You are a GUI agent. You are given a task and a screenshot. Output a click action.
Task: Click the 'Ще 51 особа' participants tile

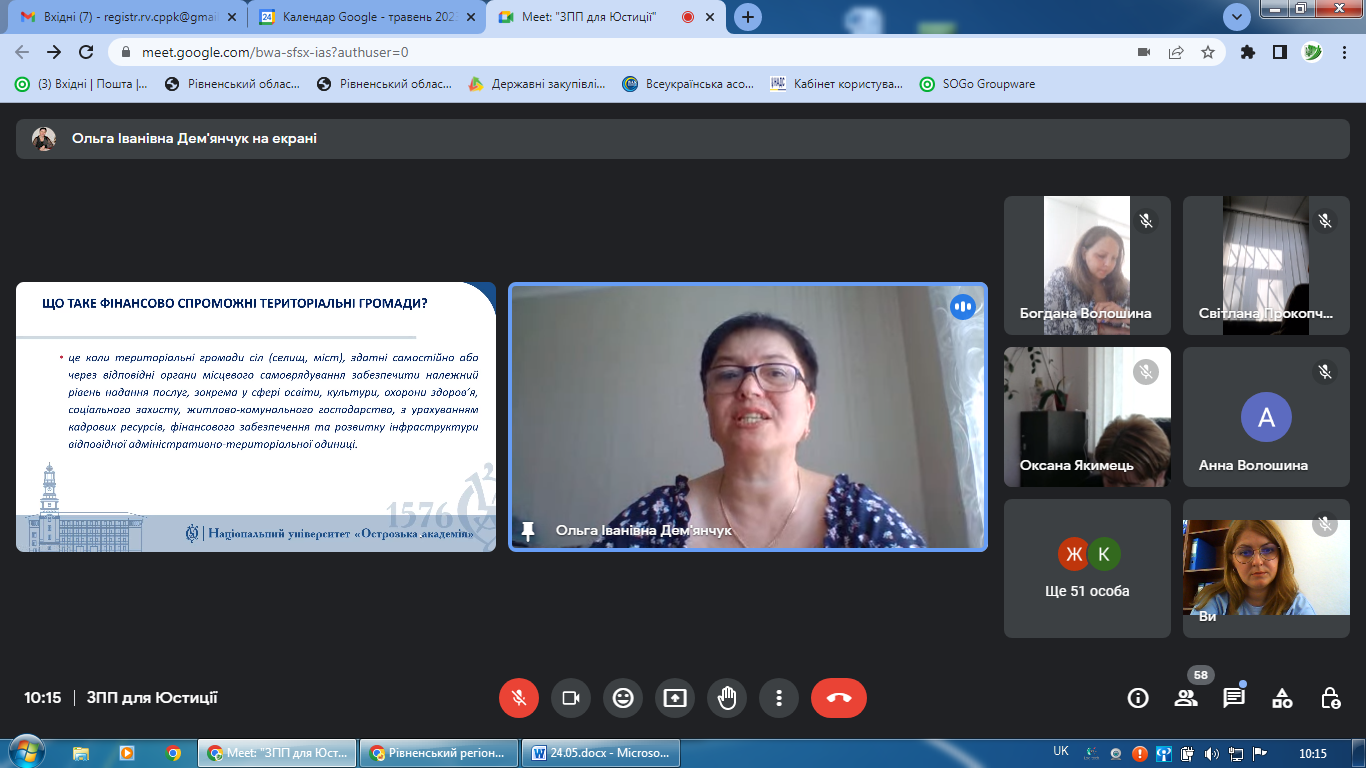1087,569
